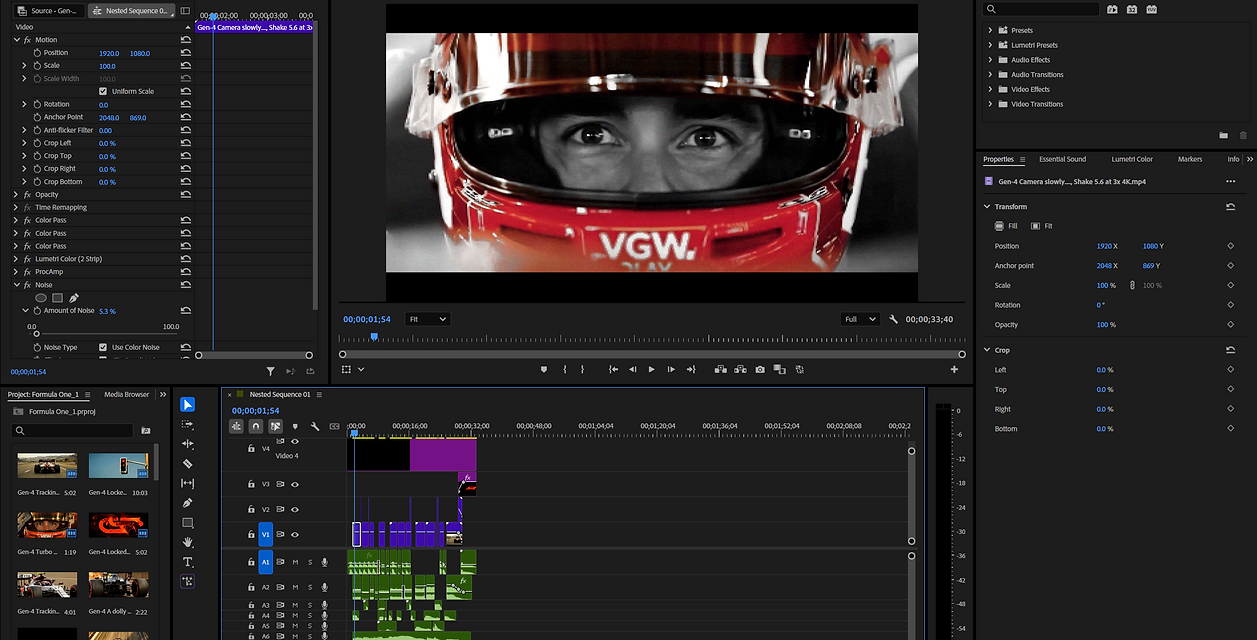The image size is (1257, 640).
Task: Toggle Linked Selection in the timeline
Action: click(275, 426)
